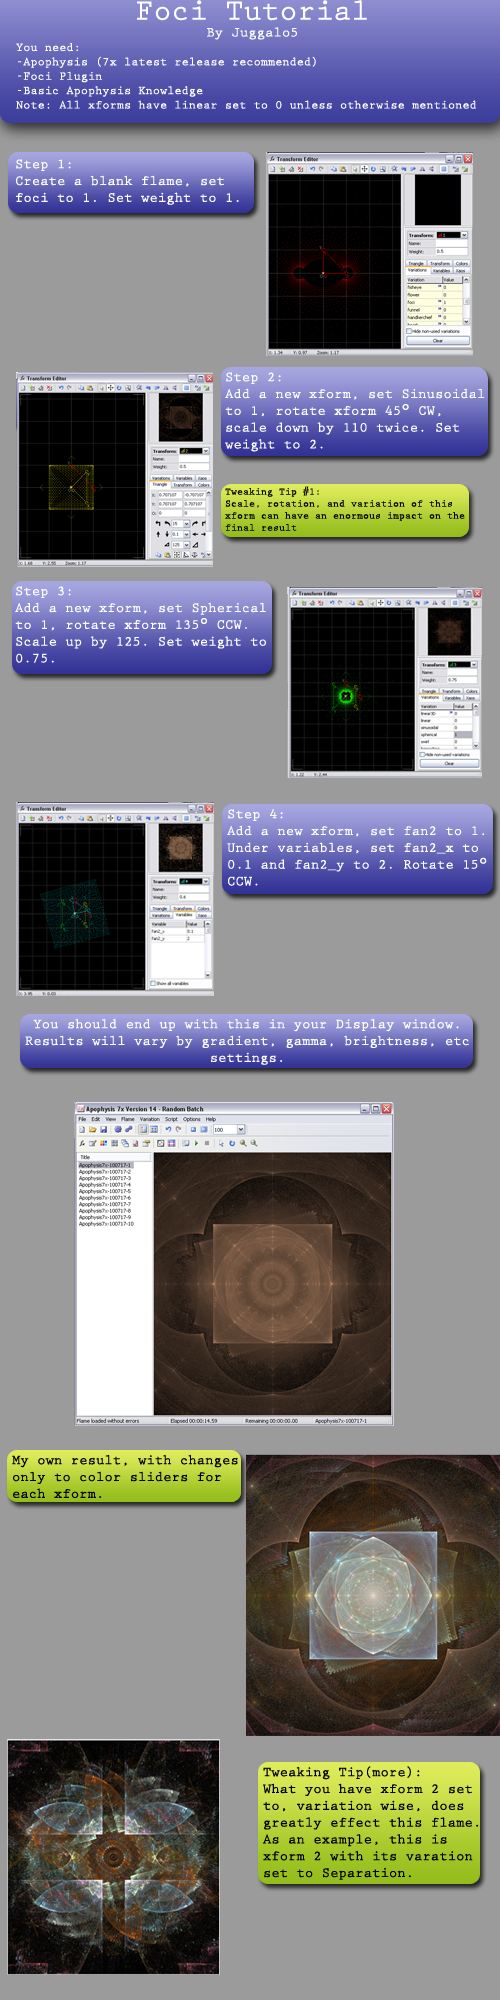Switch to Colors tab in red foci editor
Image resolution: width=500 pixels, height=2000 pixels.
pos(462,263)
